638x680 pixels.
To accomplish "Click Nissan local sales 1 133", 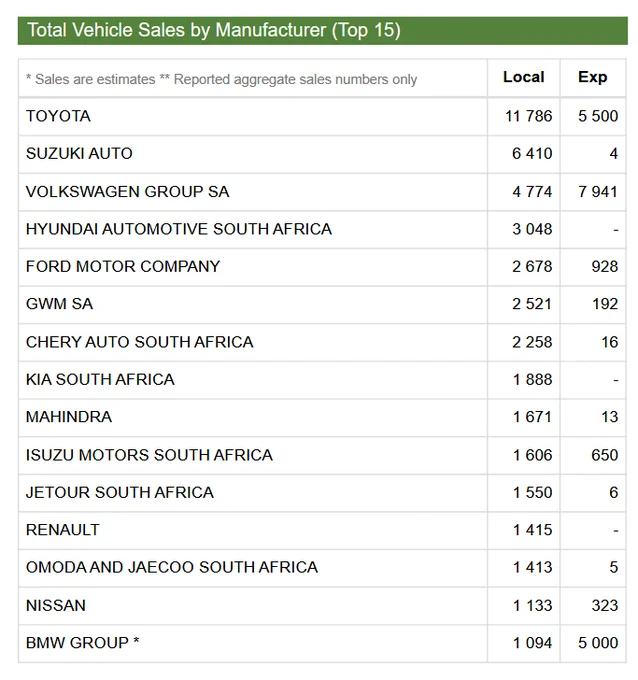I will click(x=532, y=605).
